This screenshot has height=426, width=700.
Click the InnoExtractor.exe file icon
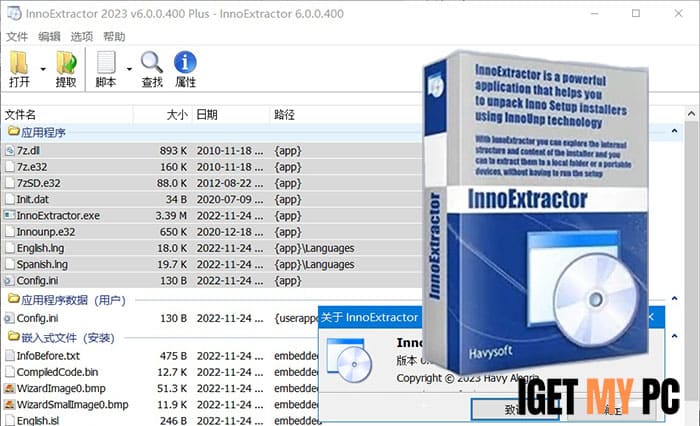9,216
